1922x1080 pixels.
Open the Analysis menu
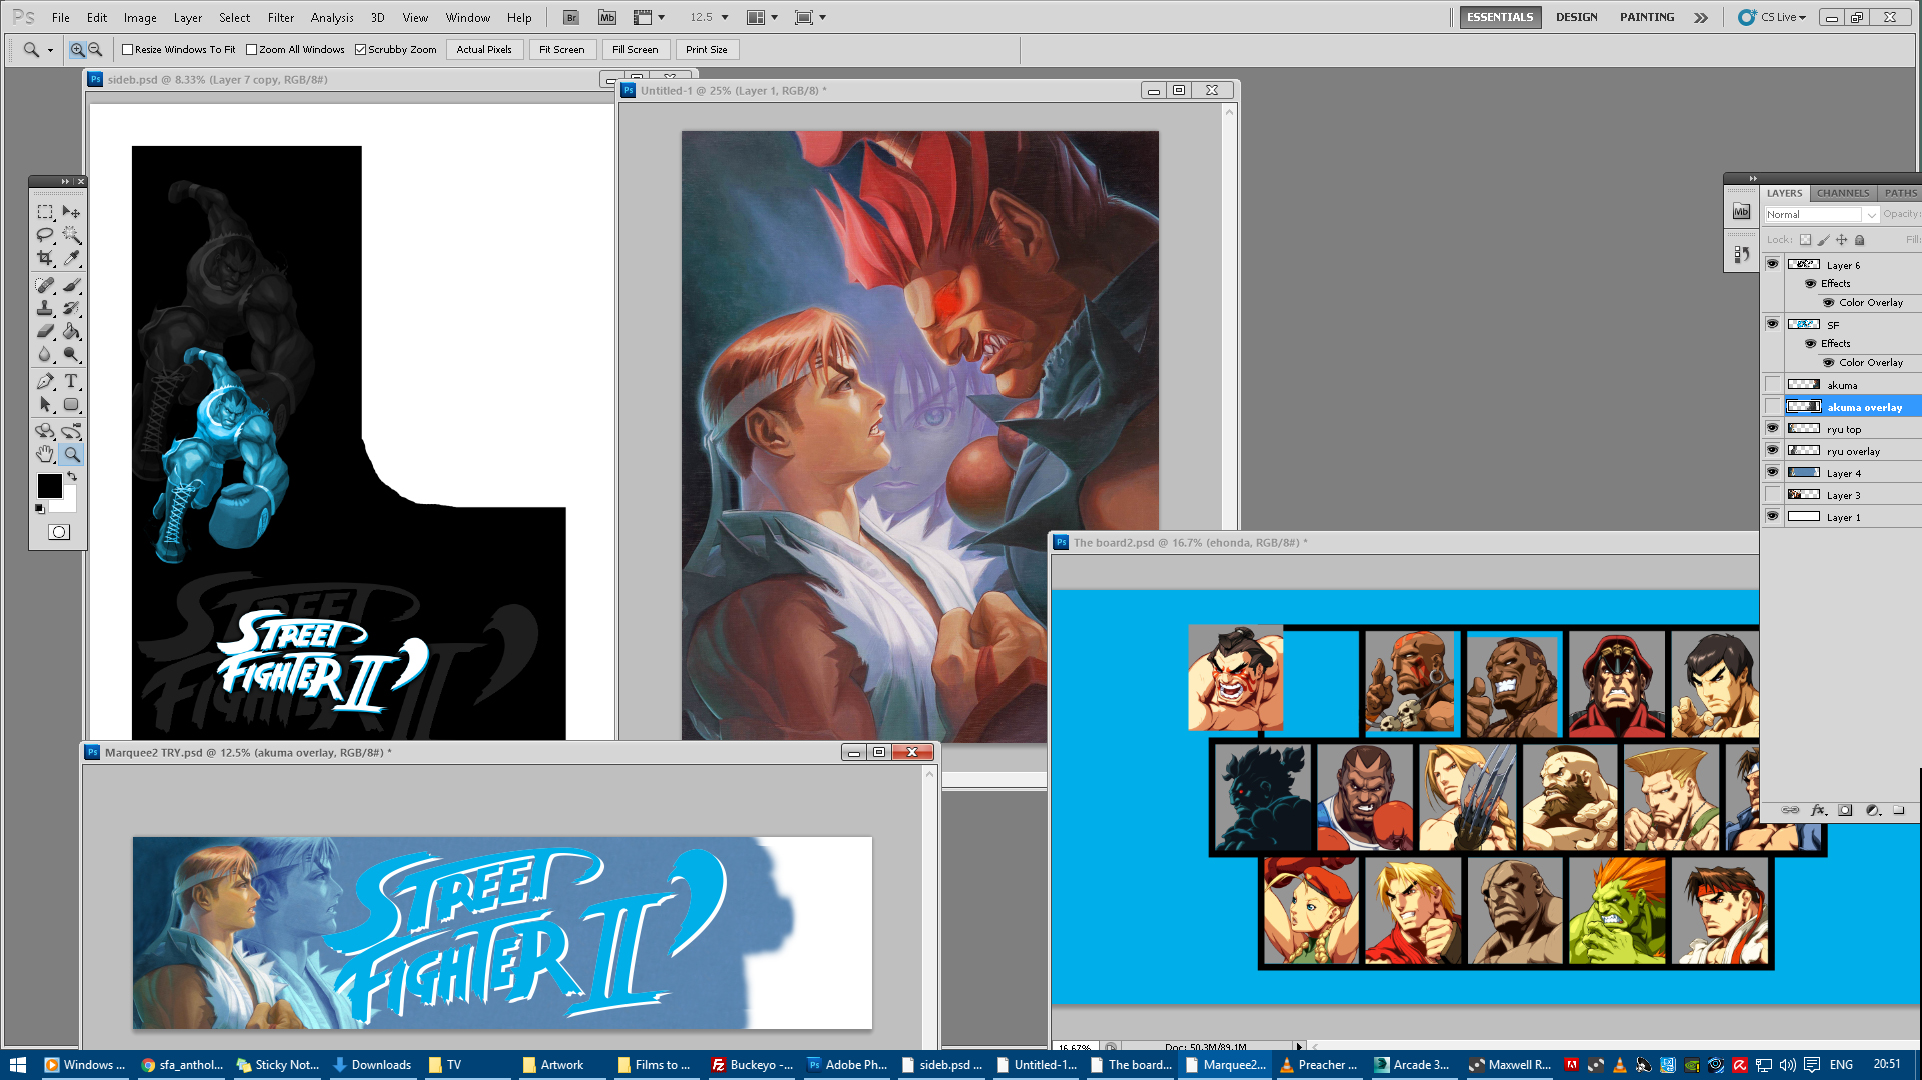332,17
